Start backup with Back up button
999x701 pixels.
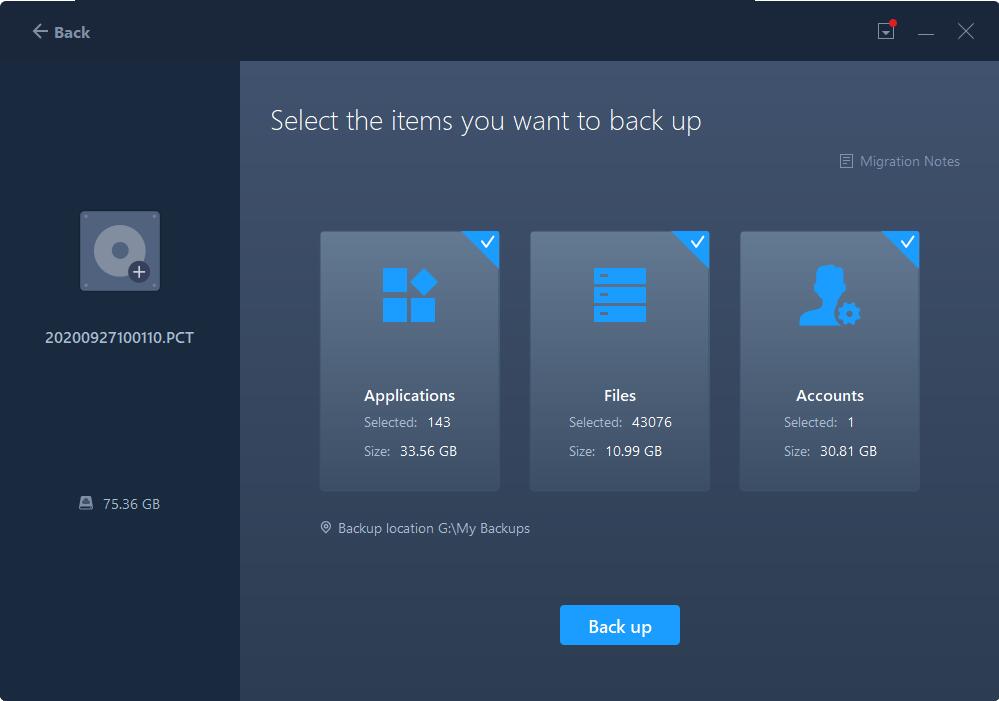click(619, 625)
